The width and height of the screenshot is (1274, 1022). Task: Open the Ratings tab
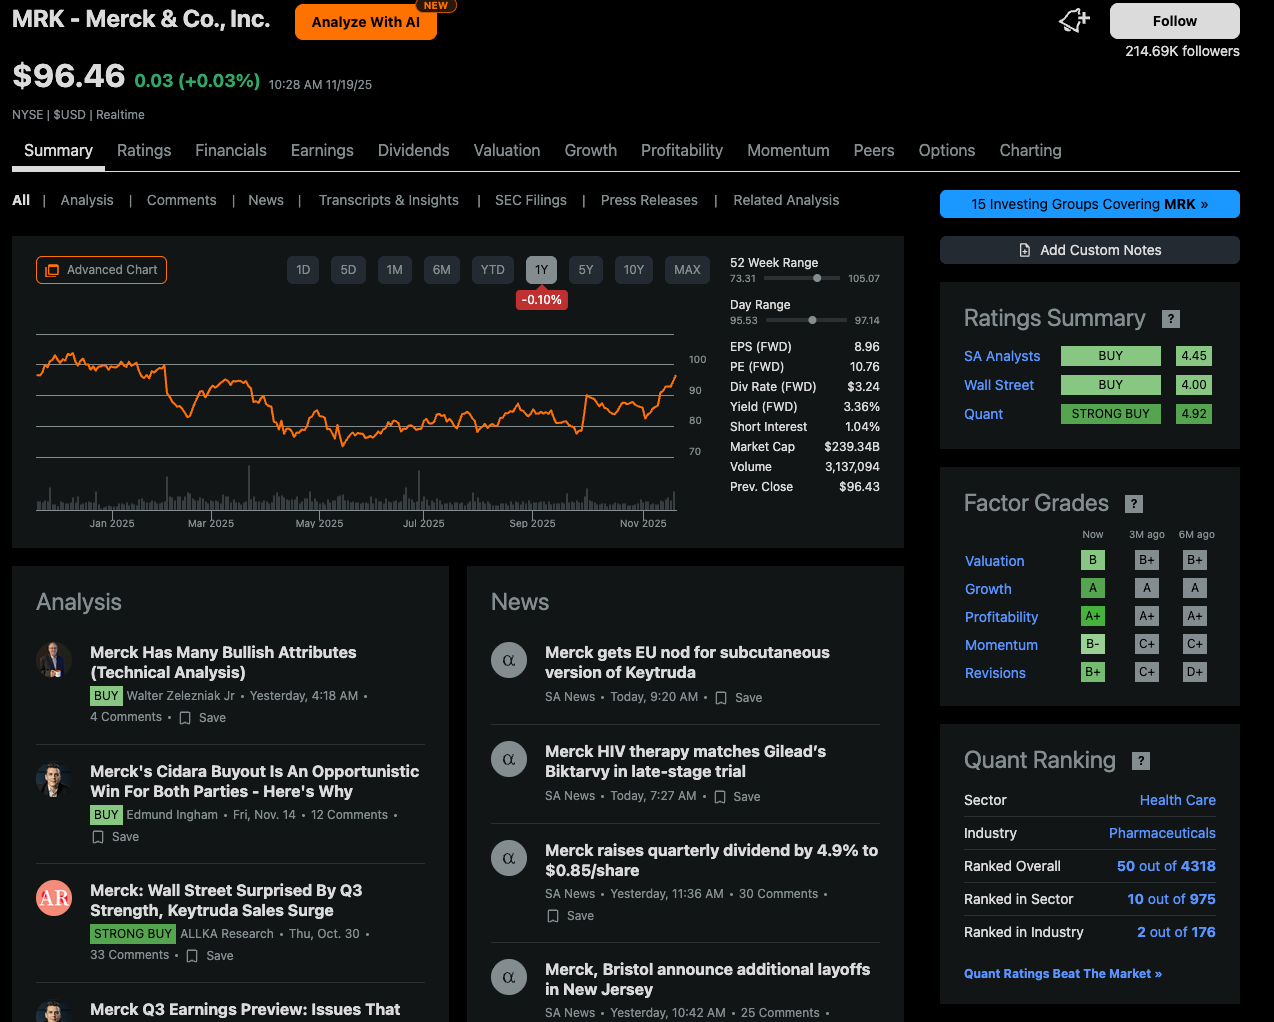[x=144, y=150]
